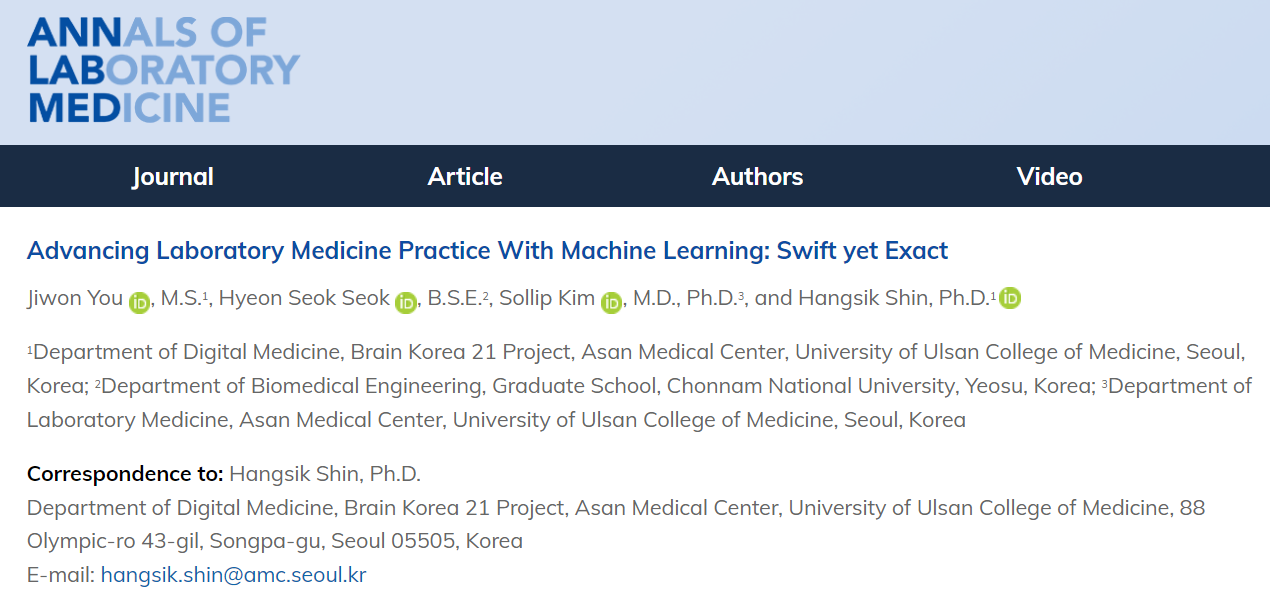Click the Department of Biomedical Engineering affiliation
The height and width of the screenshot is (605, 1270).
pyautogui.click(x=595, y=386)
